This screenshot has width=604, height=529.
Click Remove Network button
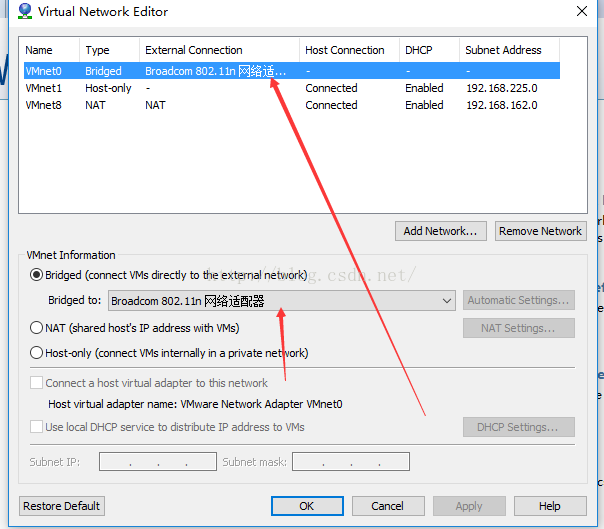(540, 231)
